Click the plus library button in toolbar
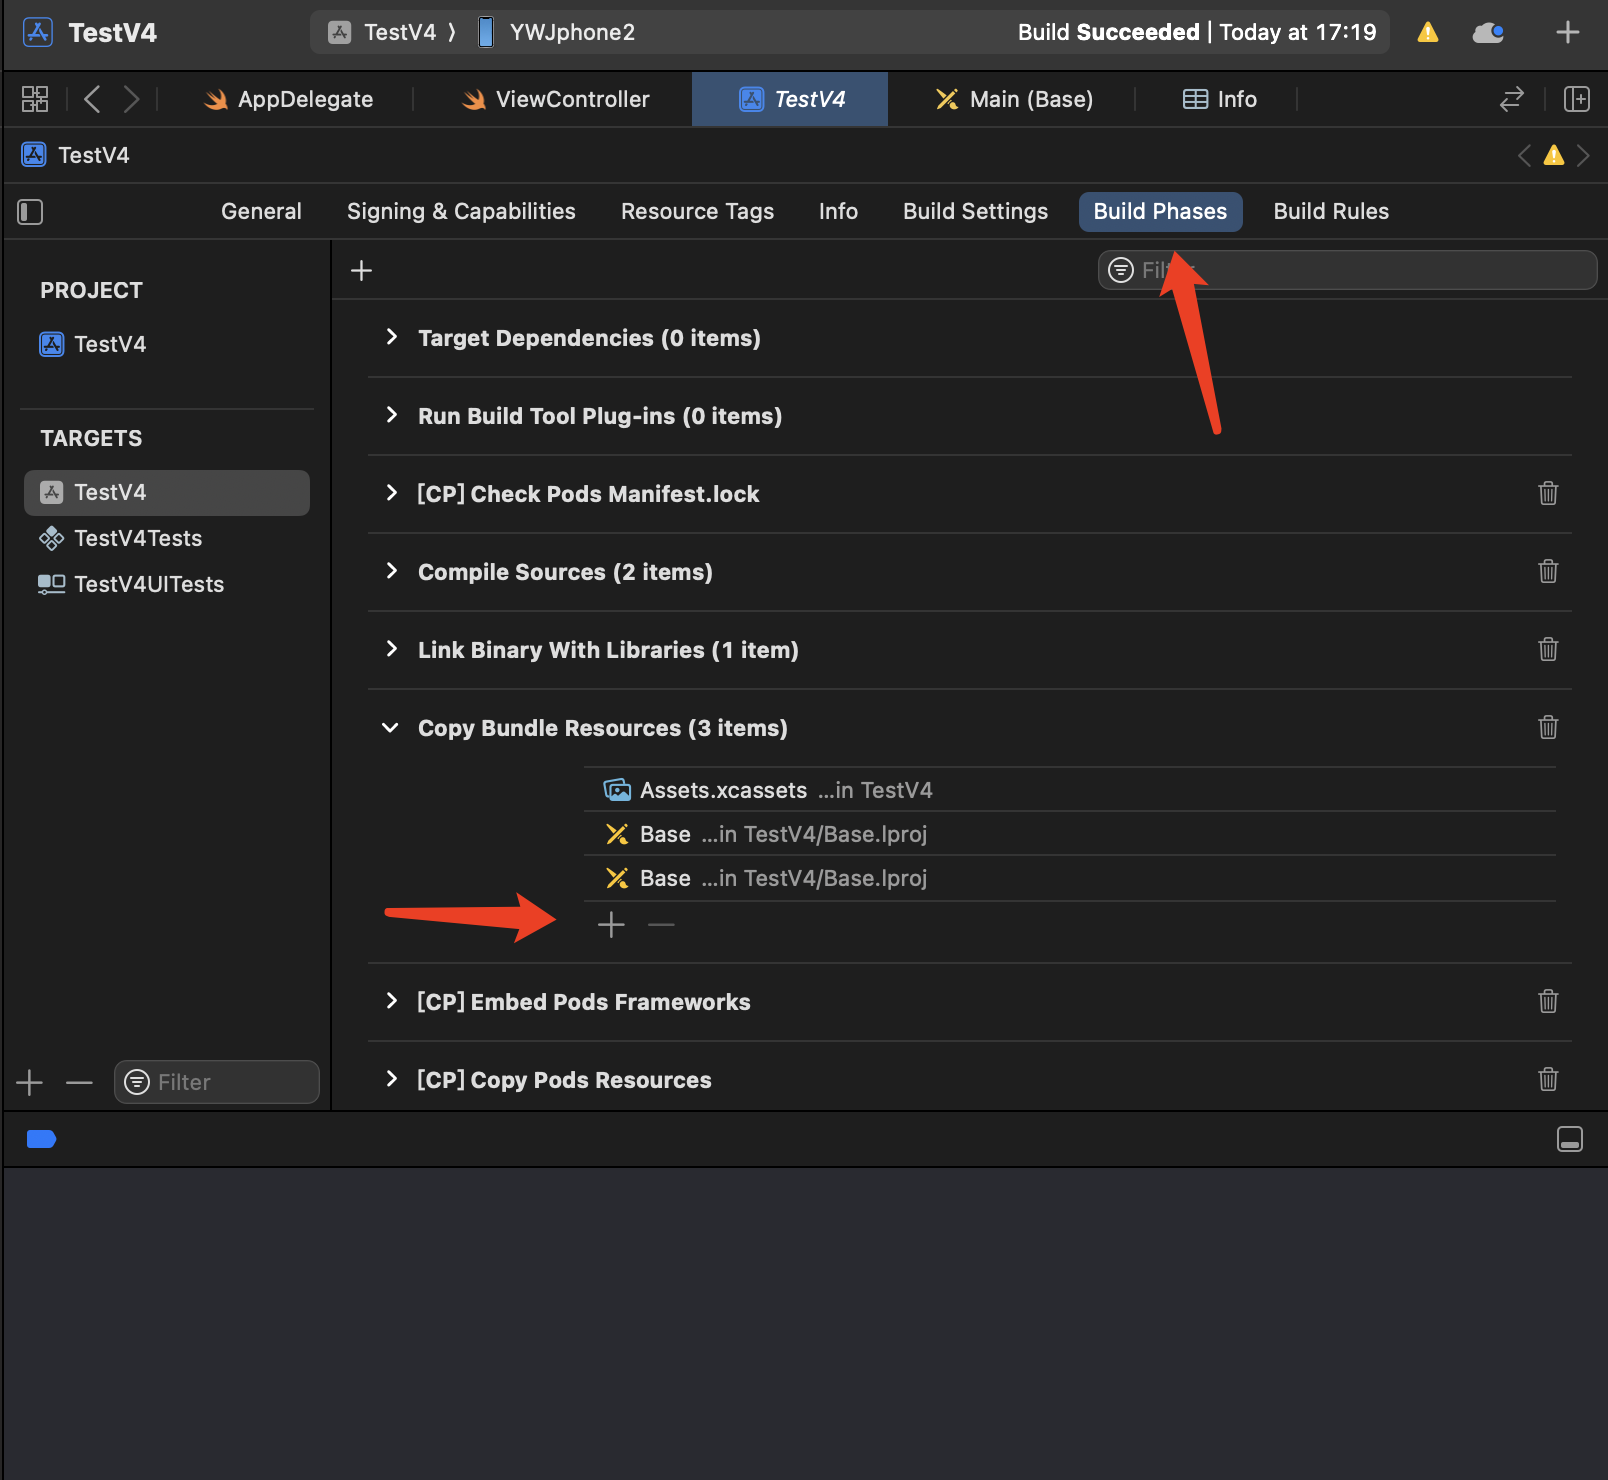 click(x=1568, y=32)
